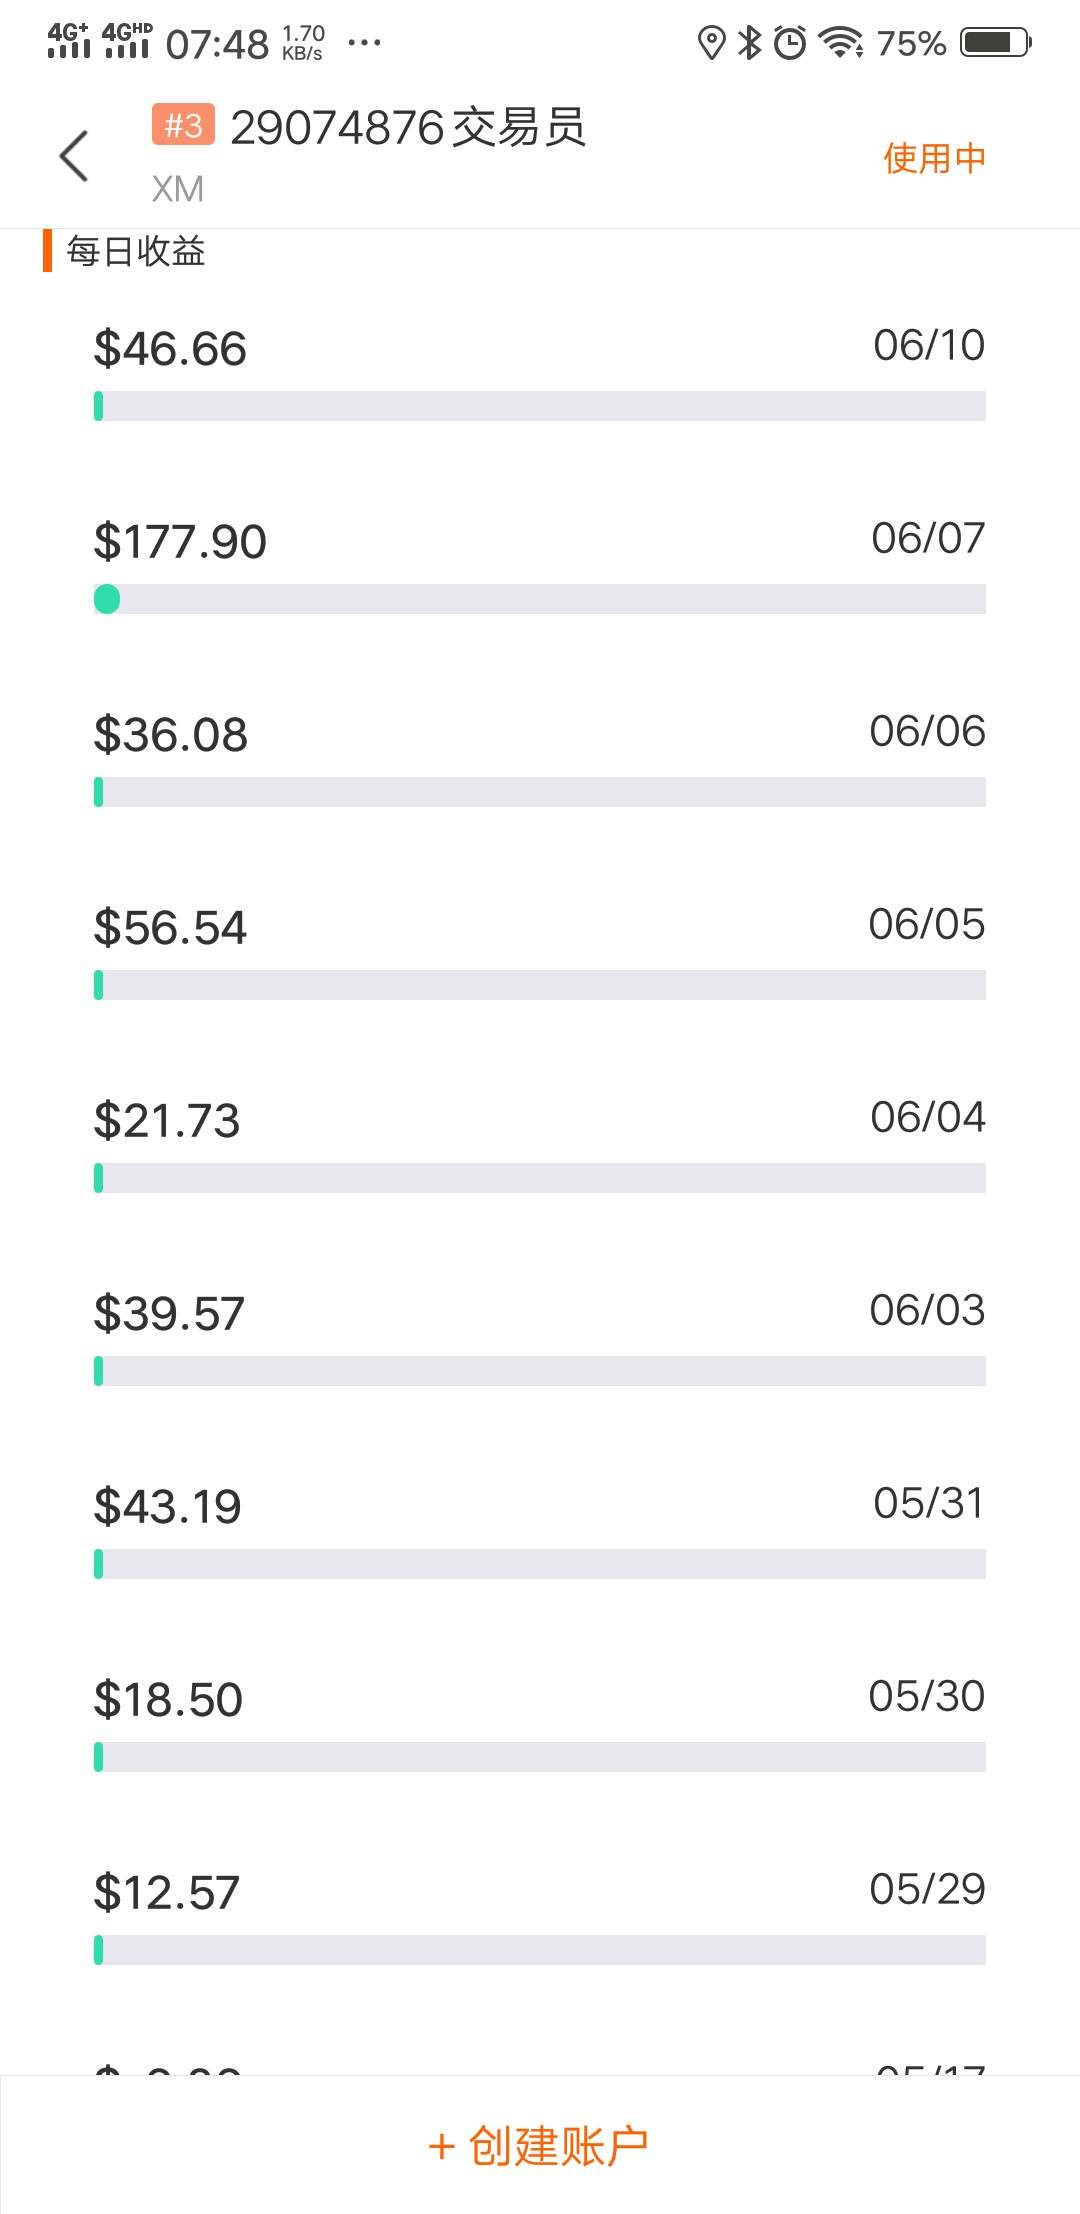Tap the alarm clock status icon
The width and height of the screenshot is (1080, 2214).
coord(790,43)
